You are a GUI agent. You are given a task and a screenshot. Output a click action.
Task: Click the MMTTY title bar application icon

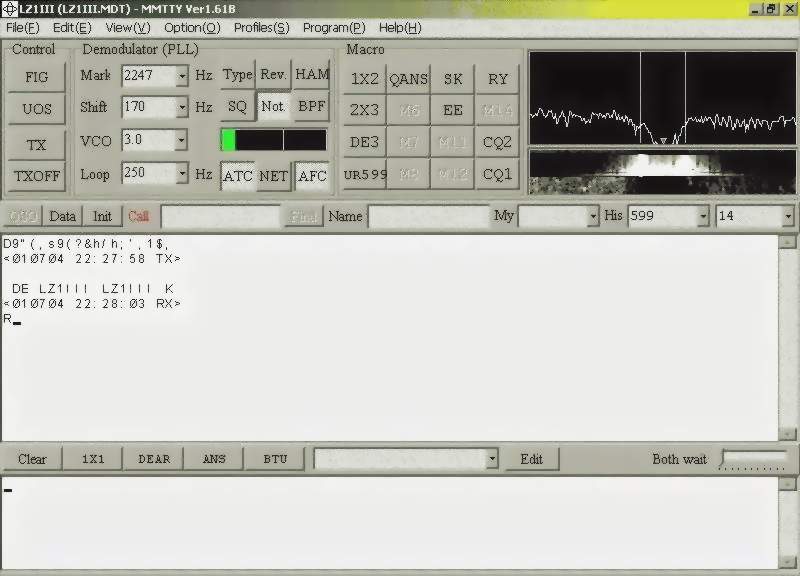tap(9, 9)
